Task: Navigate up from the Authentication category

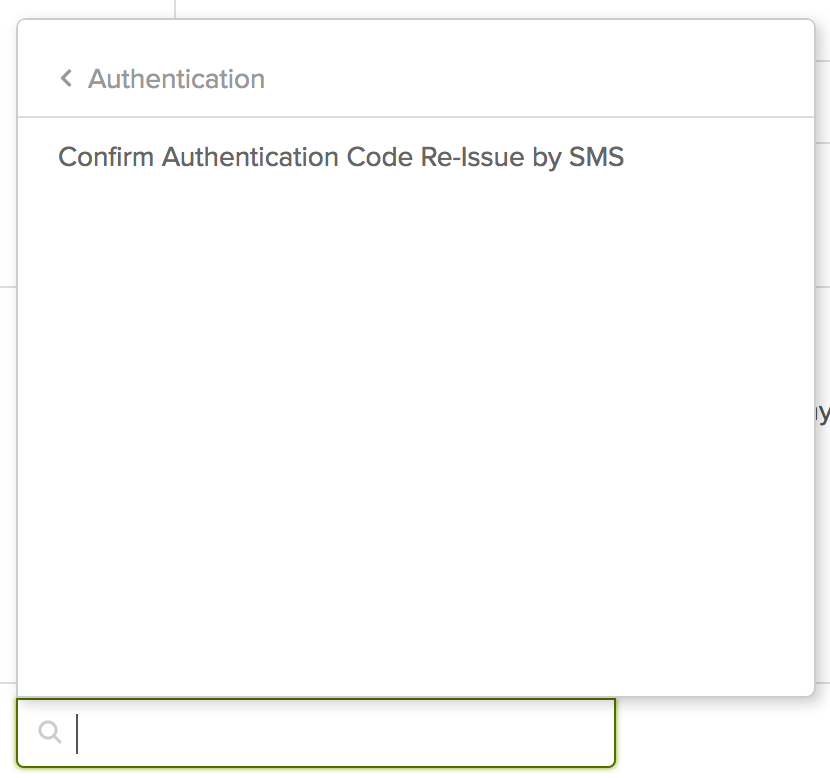Action: tap(66, 78)
